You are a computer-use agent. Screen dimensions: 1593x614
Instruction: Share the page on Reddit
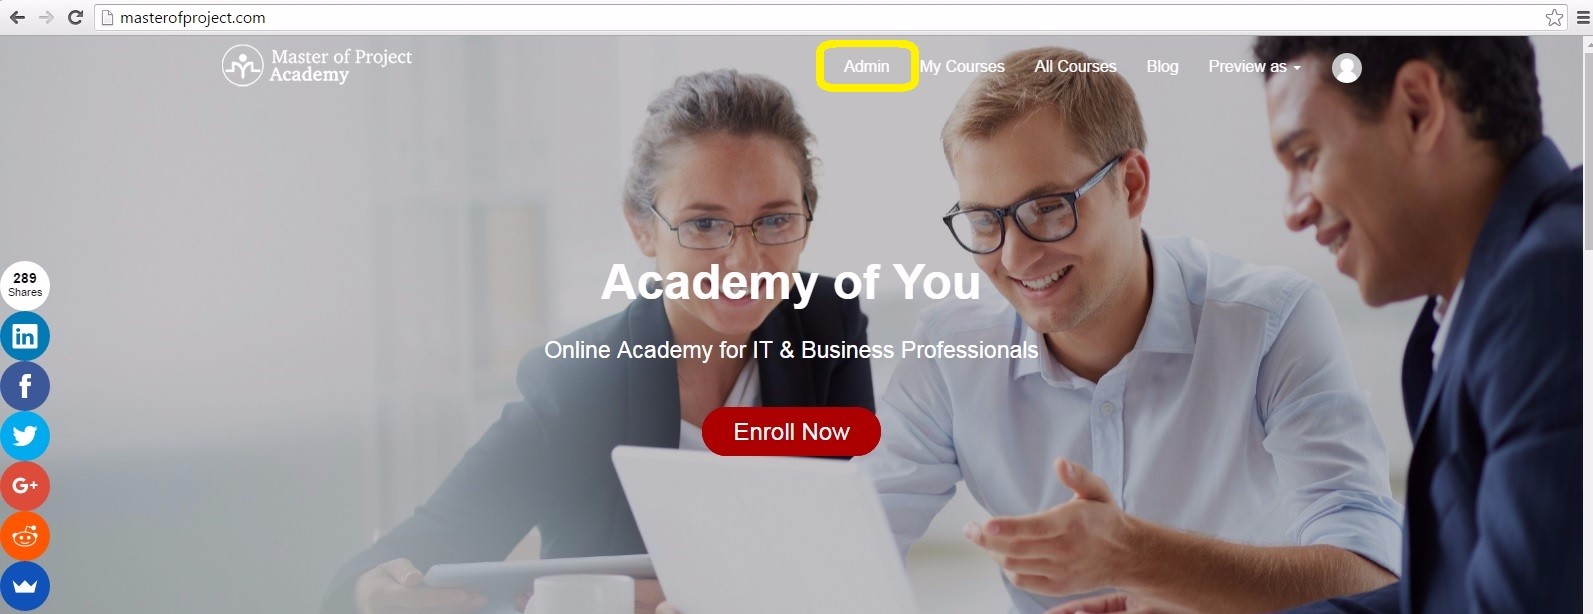pos(25,536)
